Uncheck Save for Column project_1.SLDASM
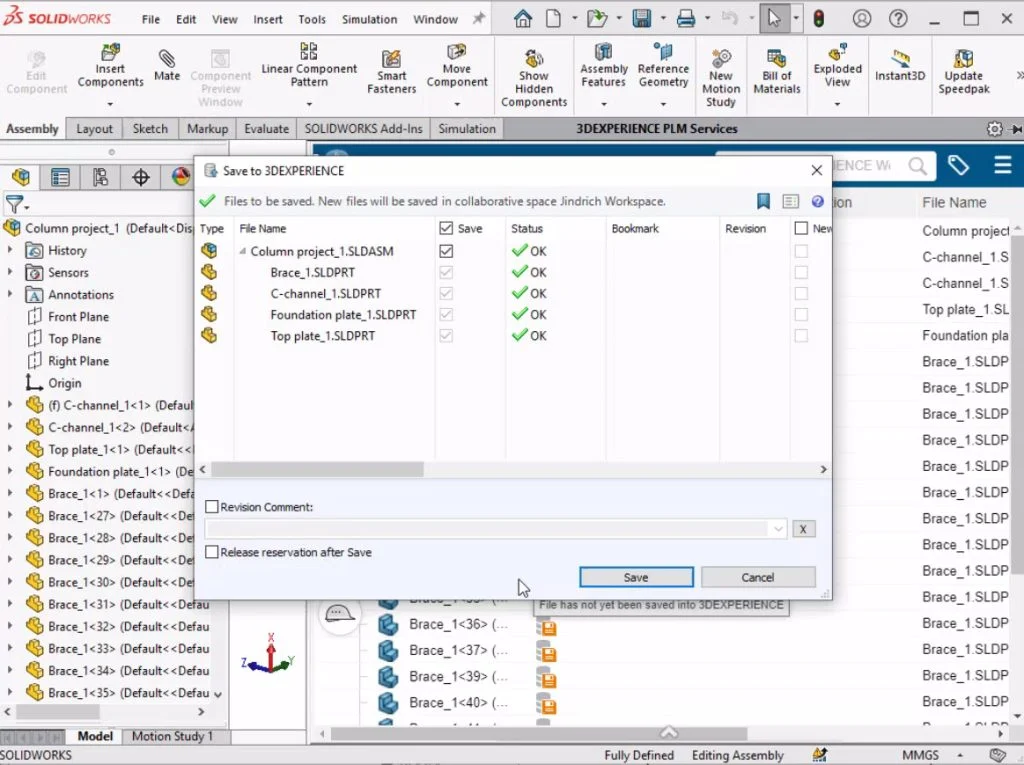The image size is (1024, 765). click(446, 251)
